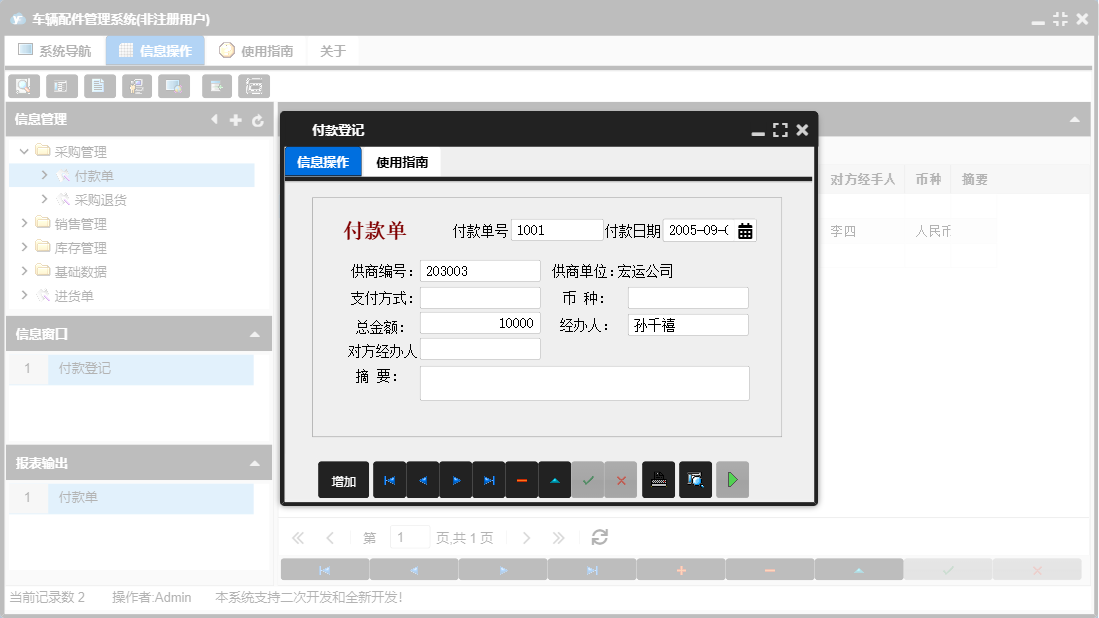Jump to first record in the 付款登记 dialog
This screenshot has height=618, width=1099.
(x=389, y=479)
